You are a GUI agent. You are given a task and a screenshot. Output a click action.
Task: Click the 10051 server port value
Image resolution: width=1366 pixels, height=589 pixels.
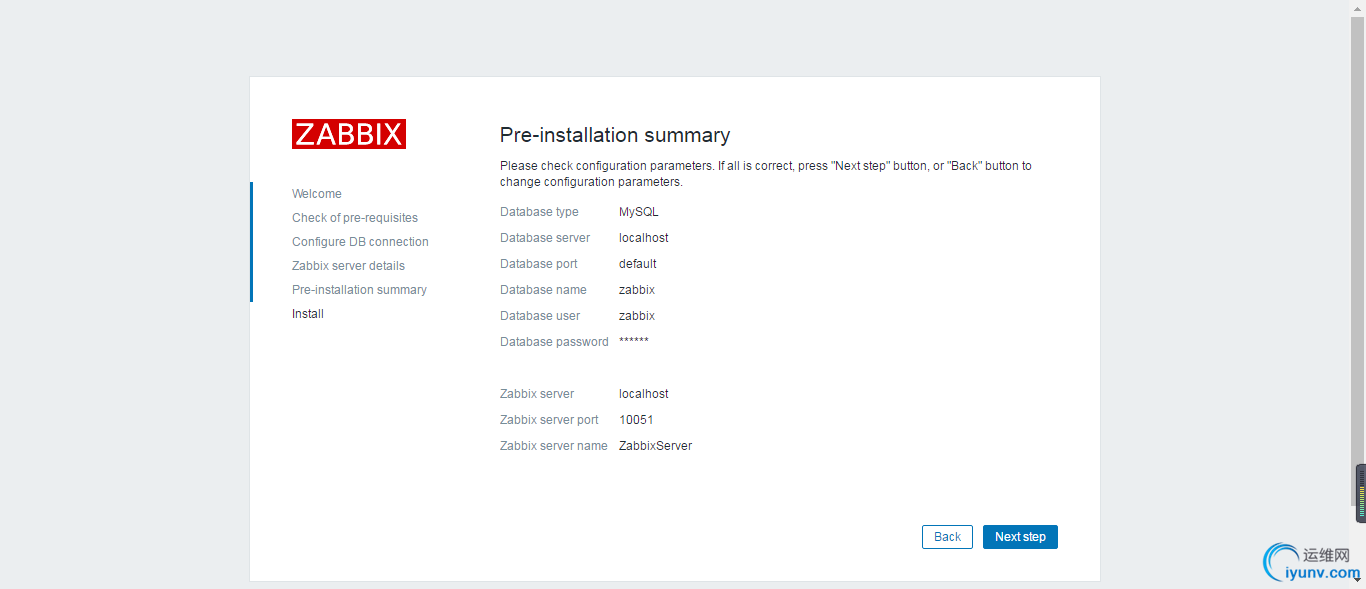(636, 420)
